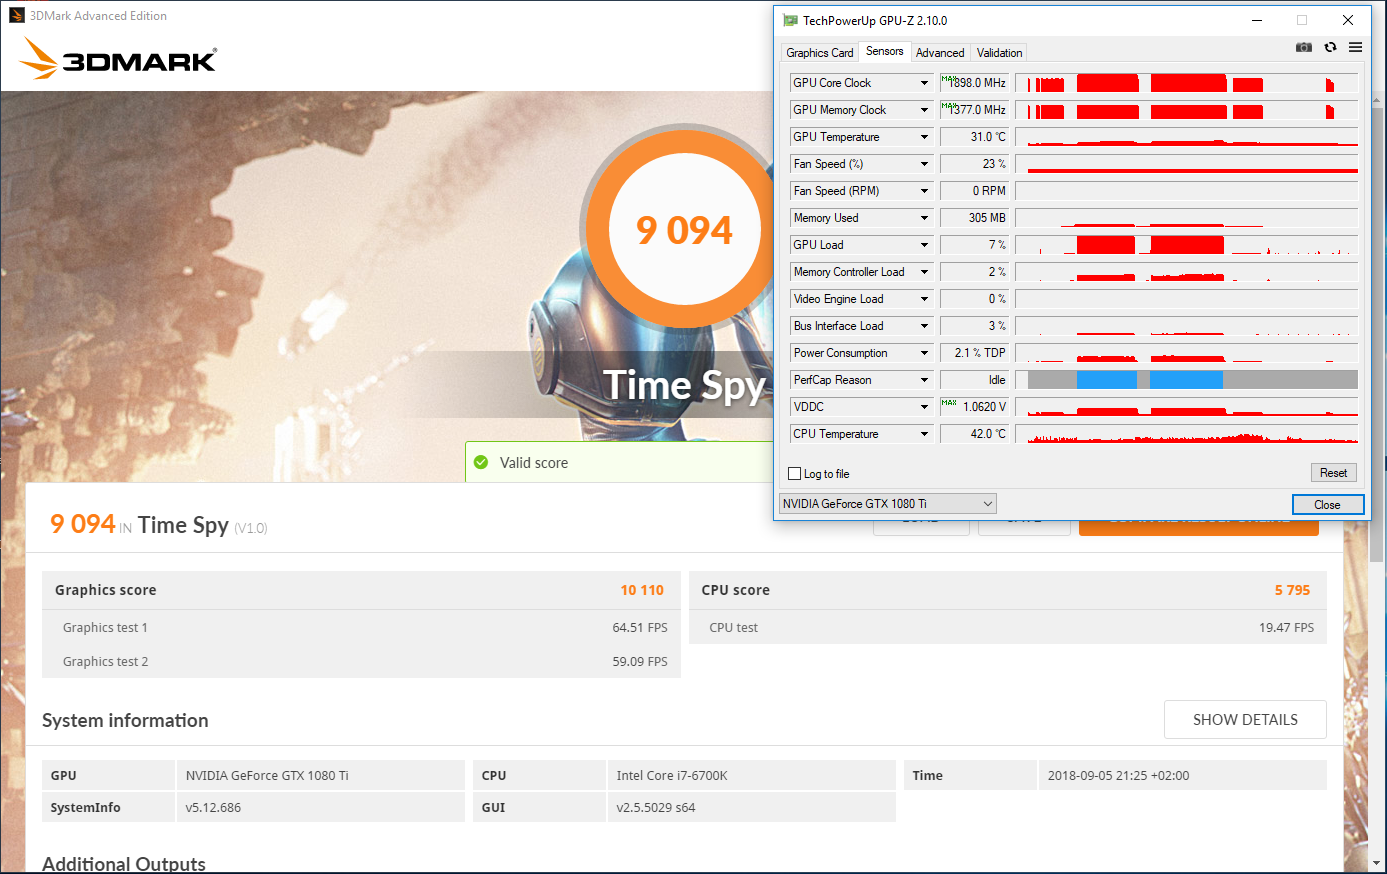Click the CPU score value 5 795
1387x874 pixels.
(1292, 590)
